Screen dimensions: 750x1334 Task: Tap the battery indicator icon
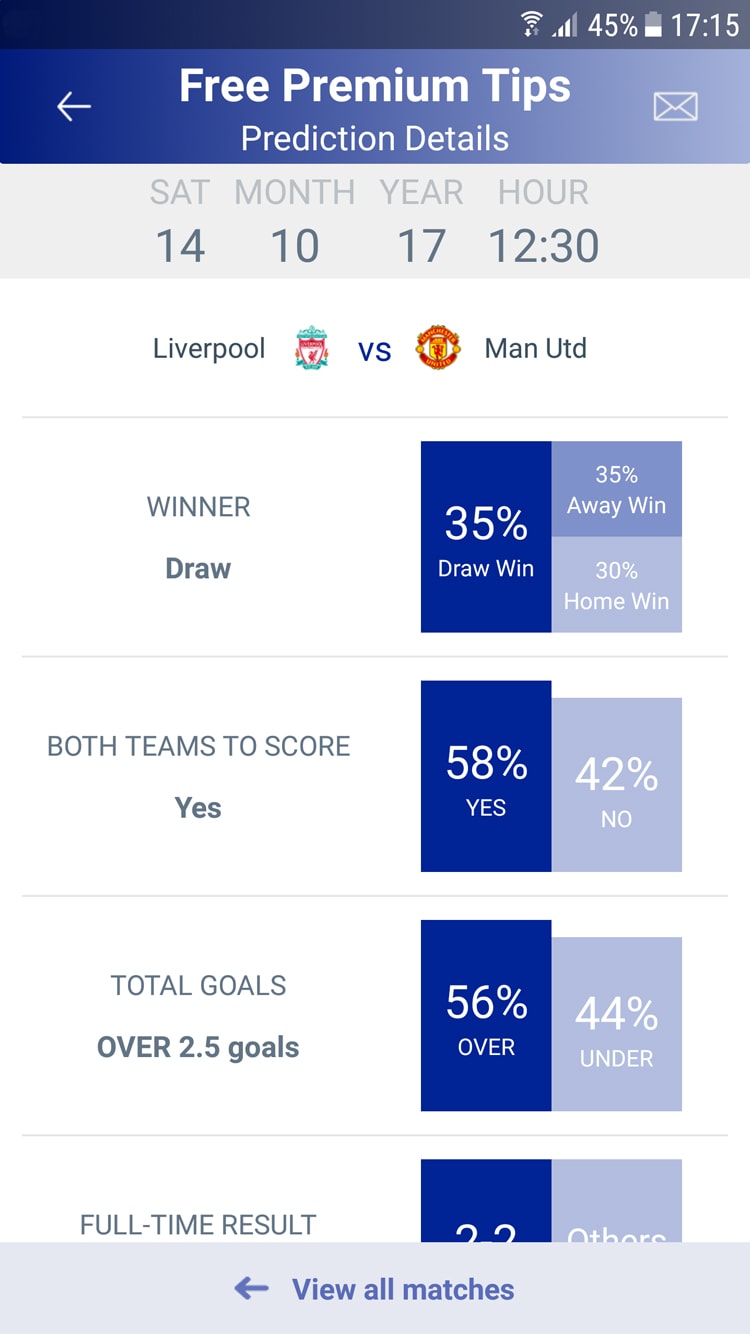click(x=653, y=25)
